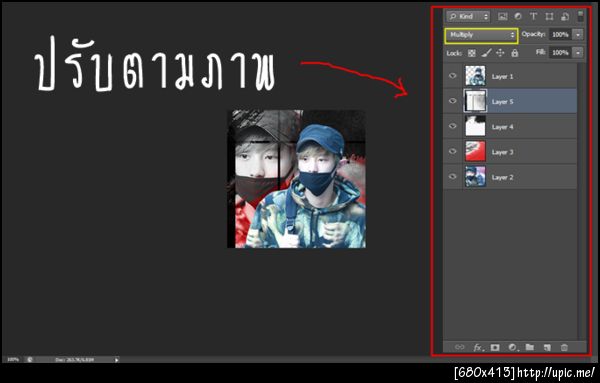The height and width of the screenshot is (383, 600).
Task: Open the Kind filter type dropdown
Action: pos(468,16)
